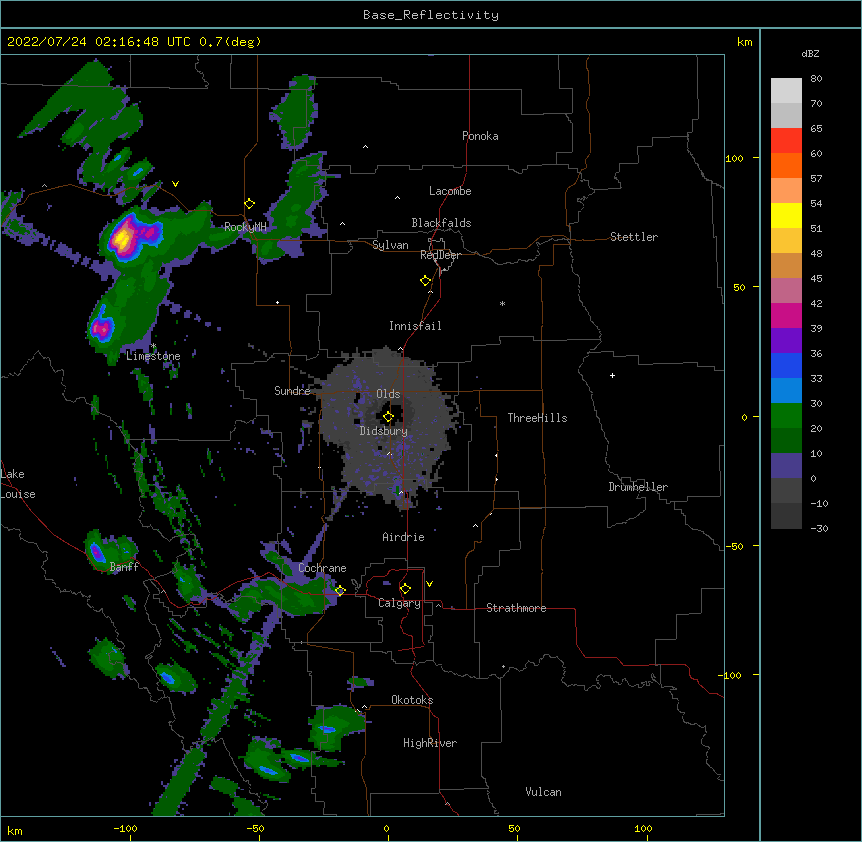862x842 pixels.
Task: Click the Lacombe city label
Action: click(x=450, y=191)
